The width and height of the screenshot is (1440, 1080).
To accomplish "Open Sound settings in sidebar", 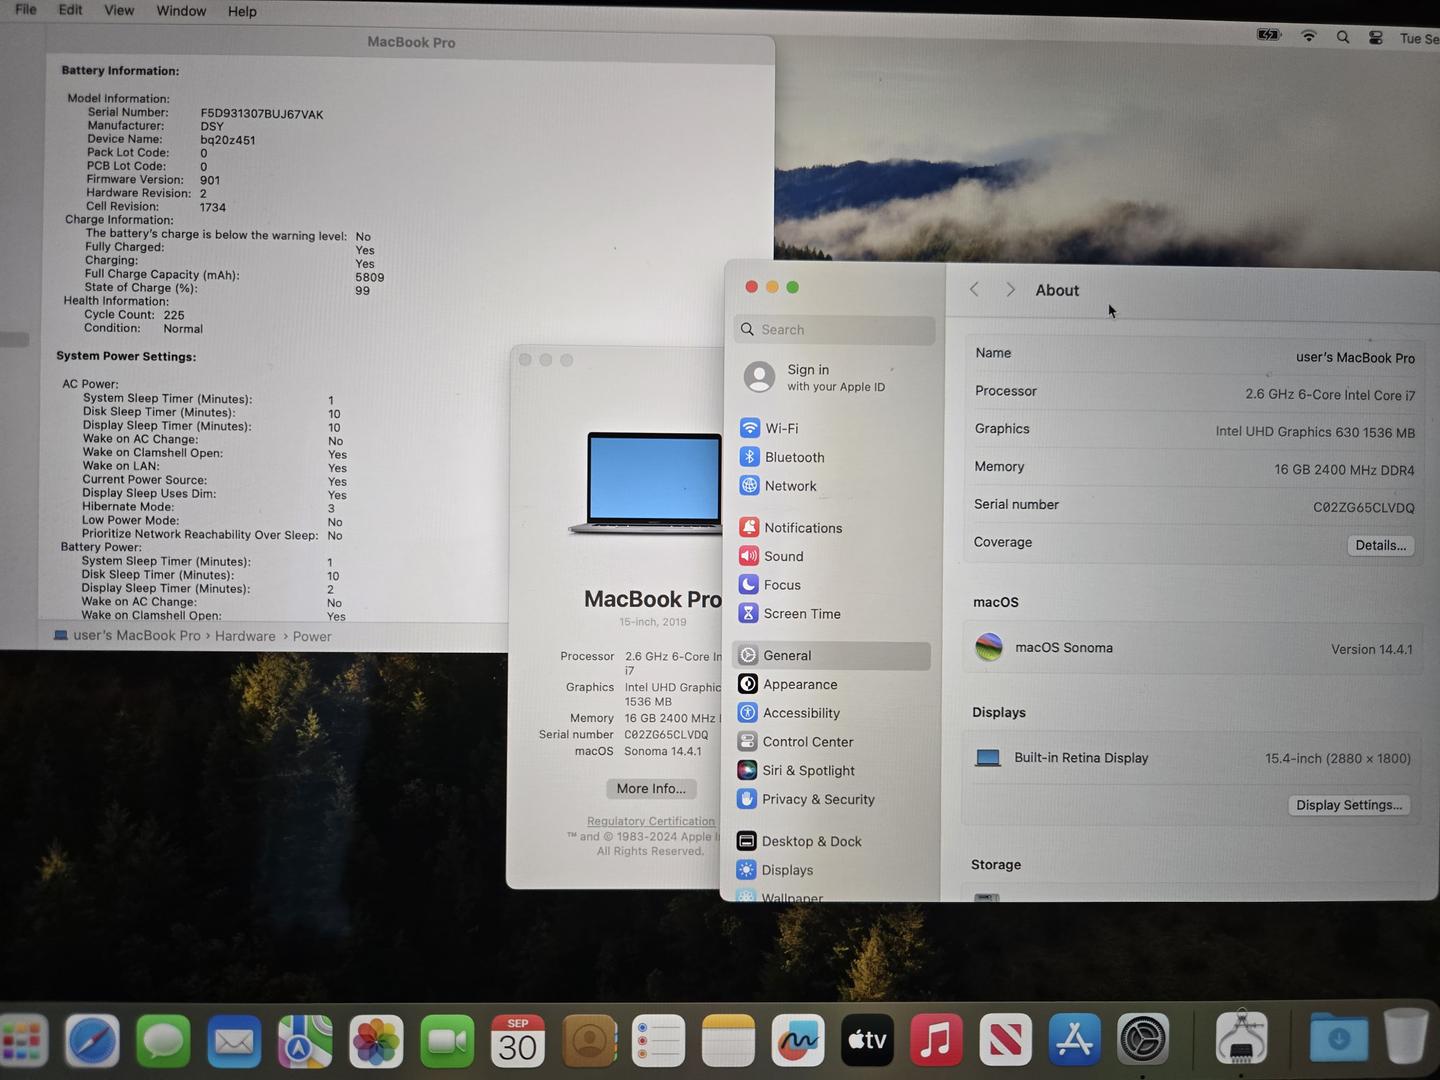I will click(783, 556).
